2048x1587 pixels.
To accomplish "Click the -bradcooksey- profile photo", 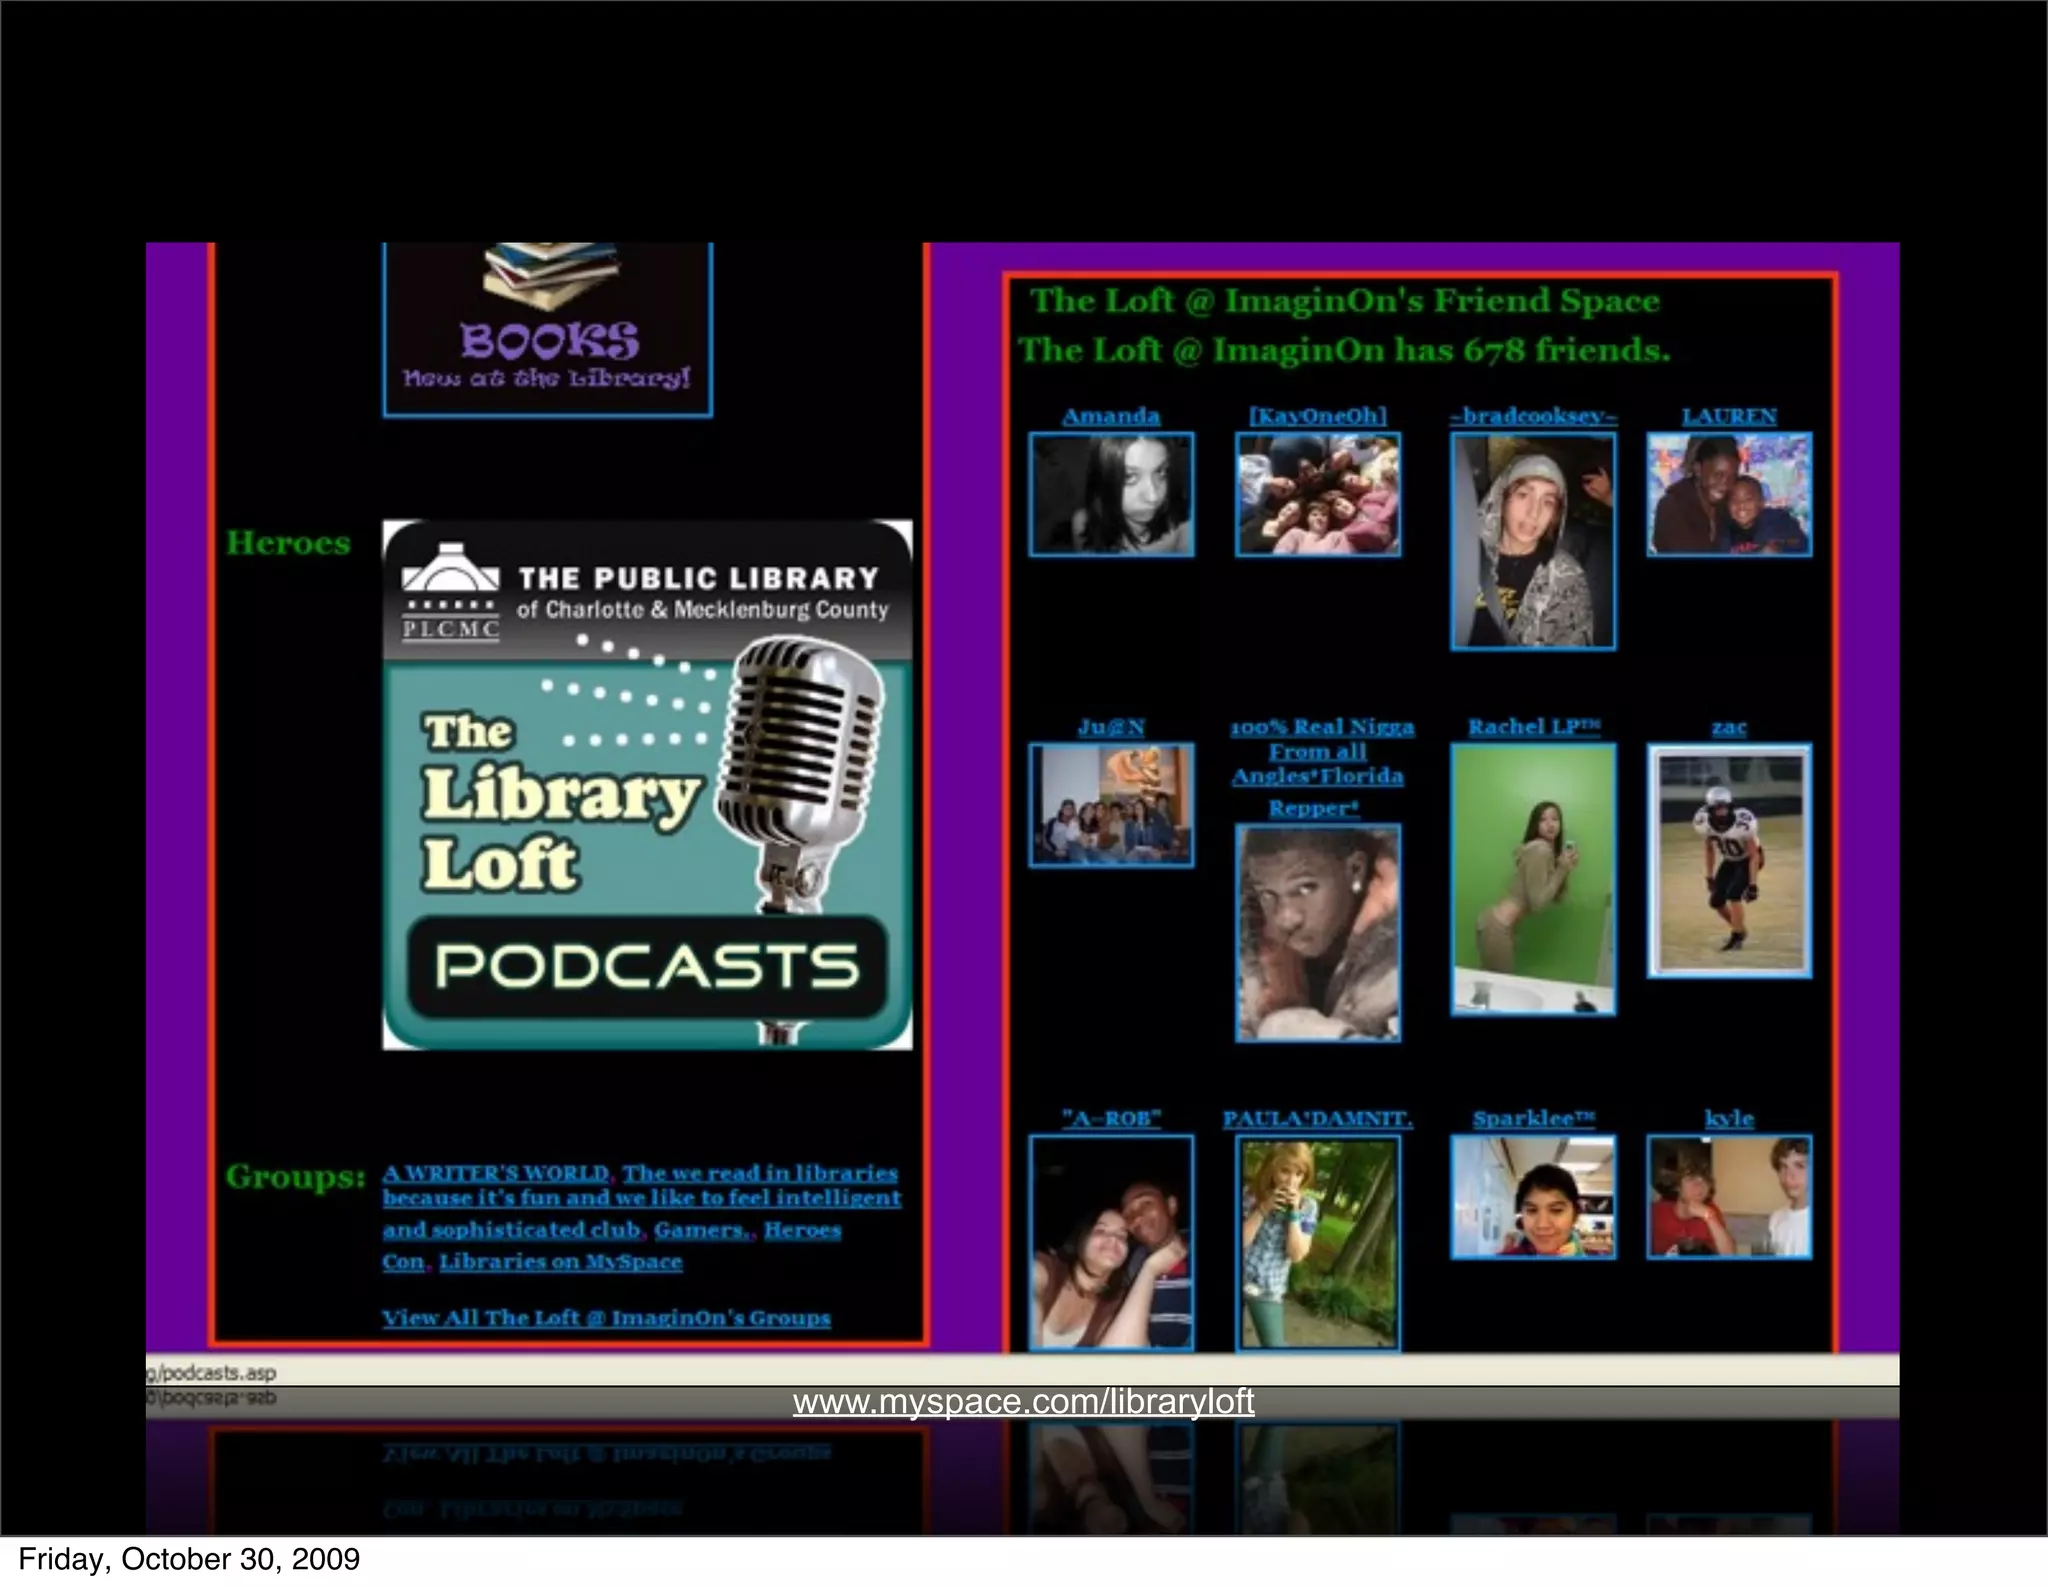I will click(1532, 541).
